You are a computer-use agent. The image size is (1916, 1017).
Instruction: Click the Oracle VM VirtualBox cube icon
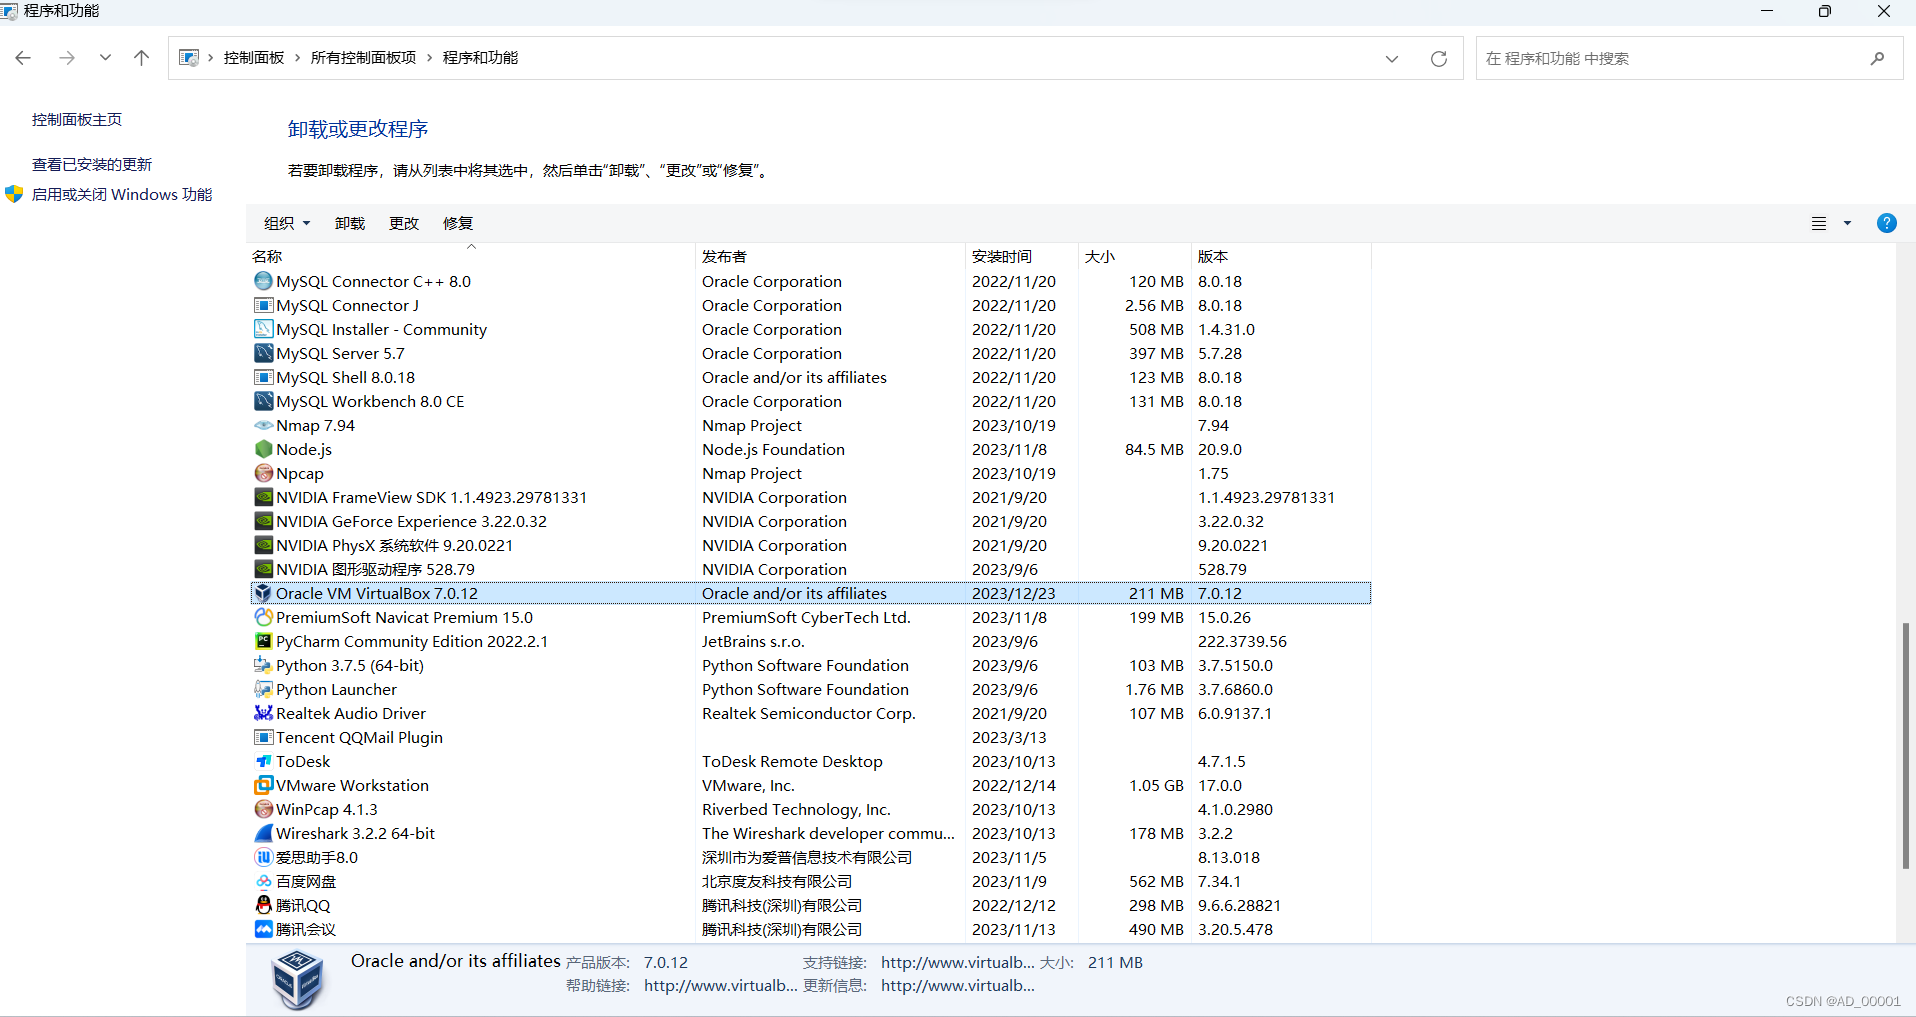[263, 593]
